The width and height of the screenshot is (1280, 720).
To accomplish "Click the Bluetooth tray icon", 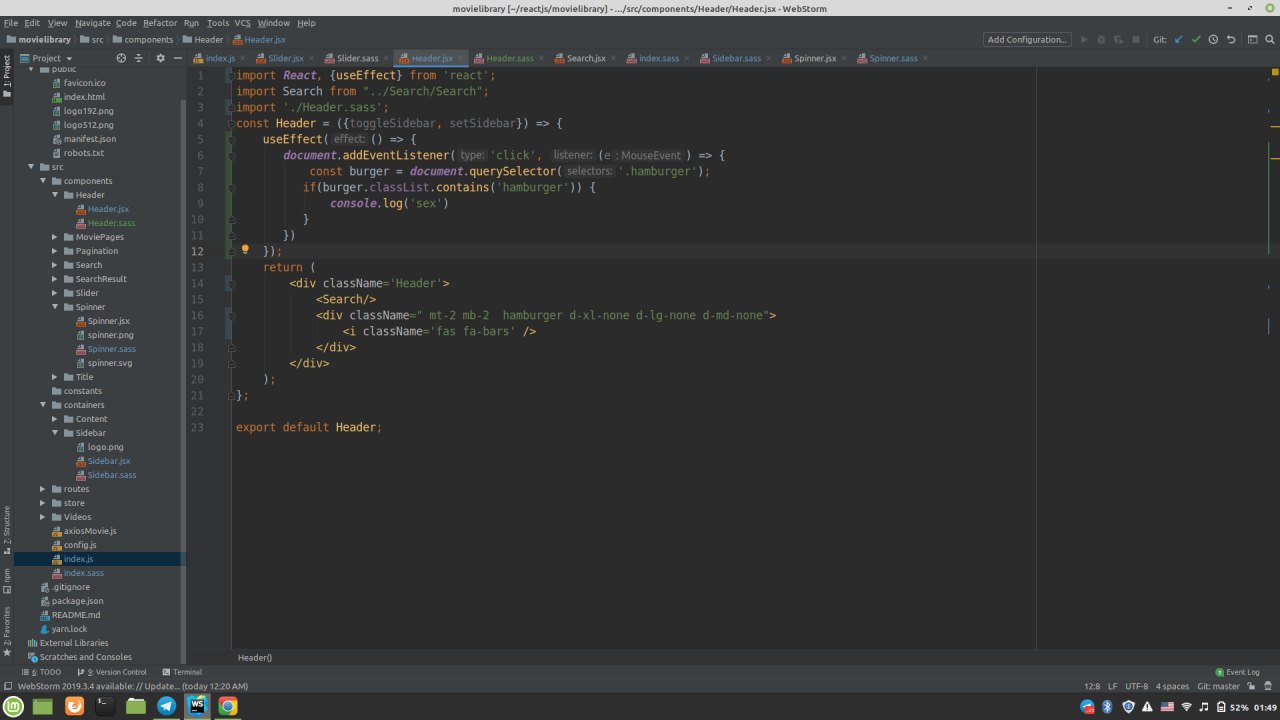I will [1107, 707].
